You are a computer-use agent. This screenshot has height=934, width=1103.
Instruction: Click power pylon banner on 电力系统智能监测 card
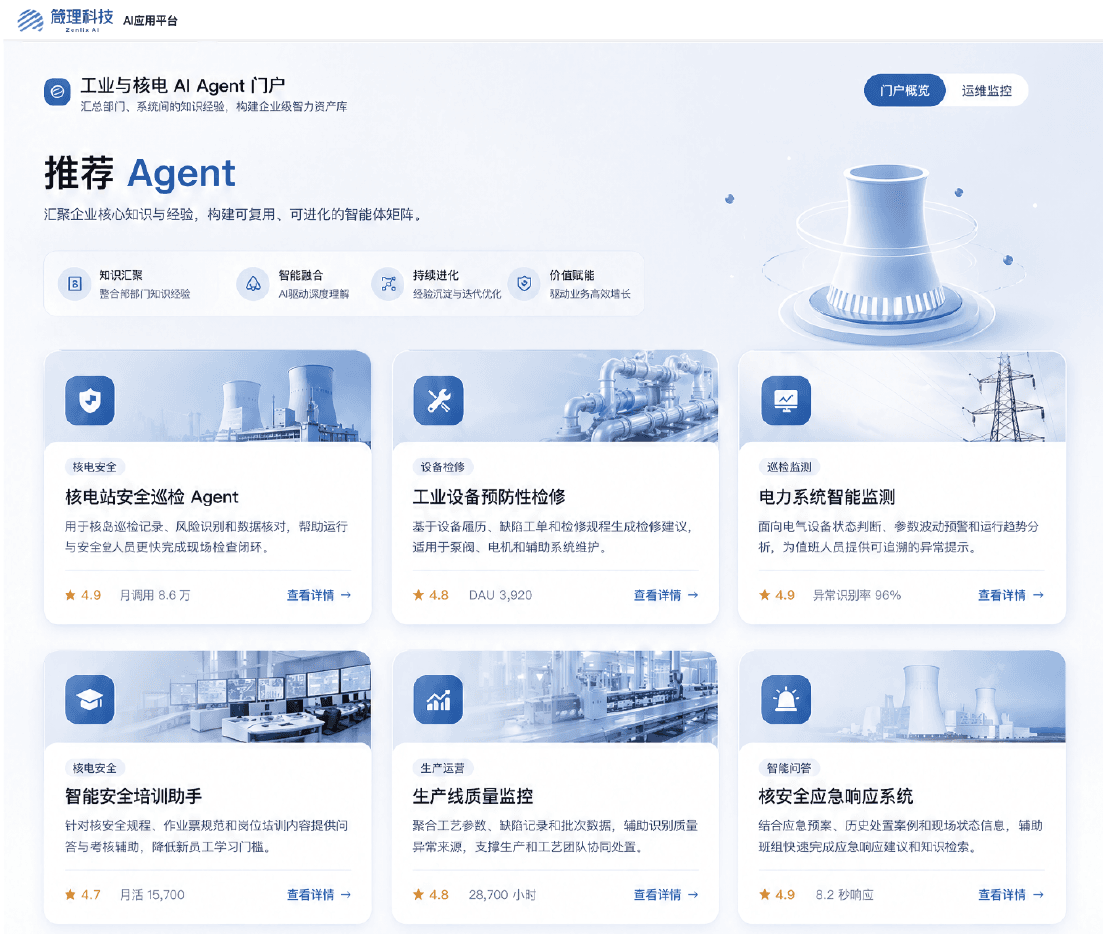click(x=903, y=396)
